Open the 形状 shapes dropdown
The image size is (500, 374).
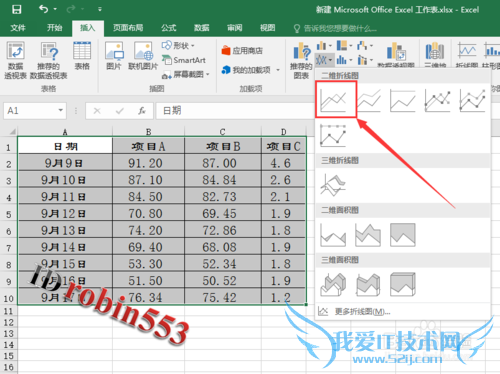tap(178, 45)
